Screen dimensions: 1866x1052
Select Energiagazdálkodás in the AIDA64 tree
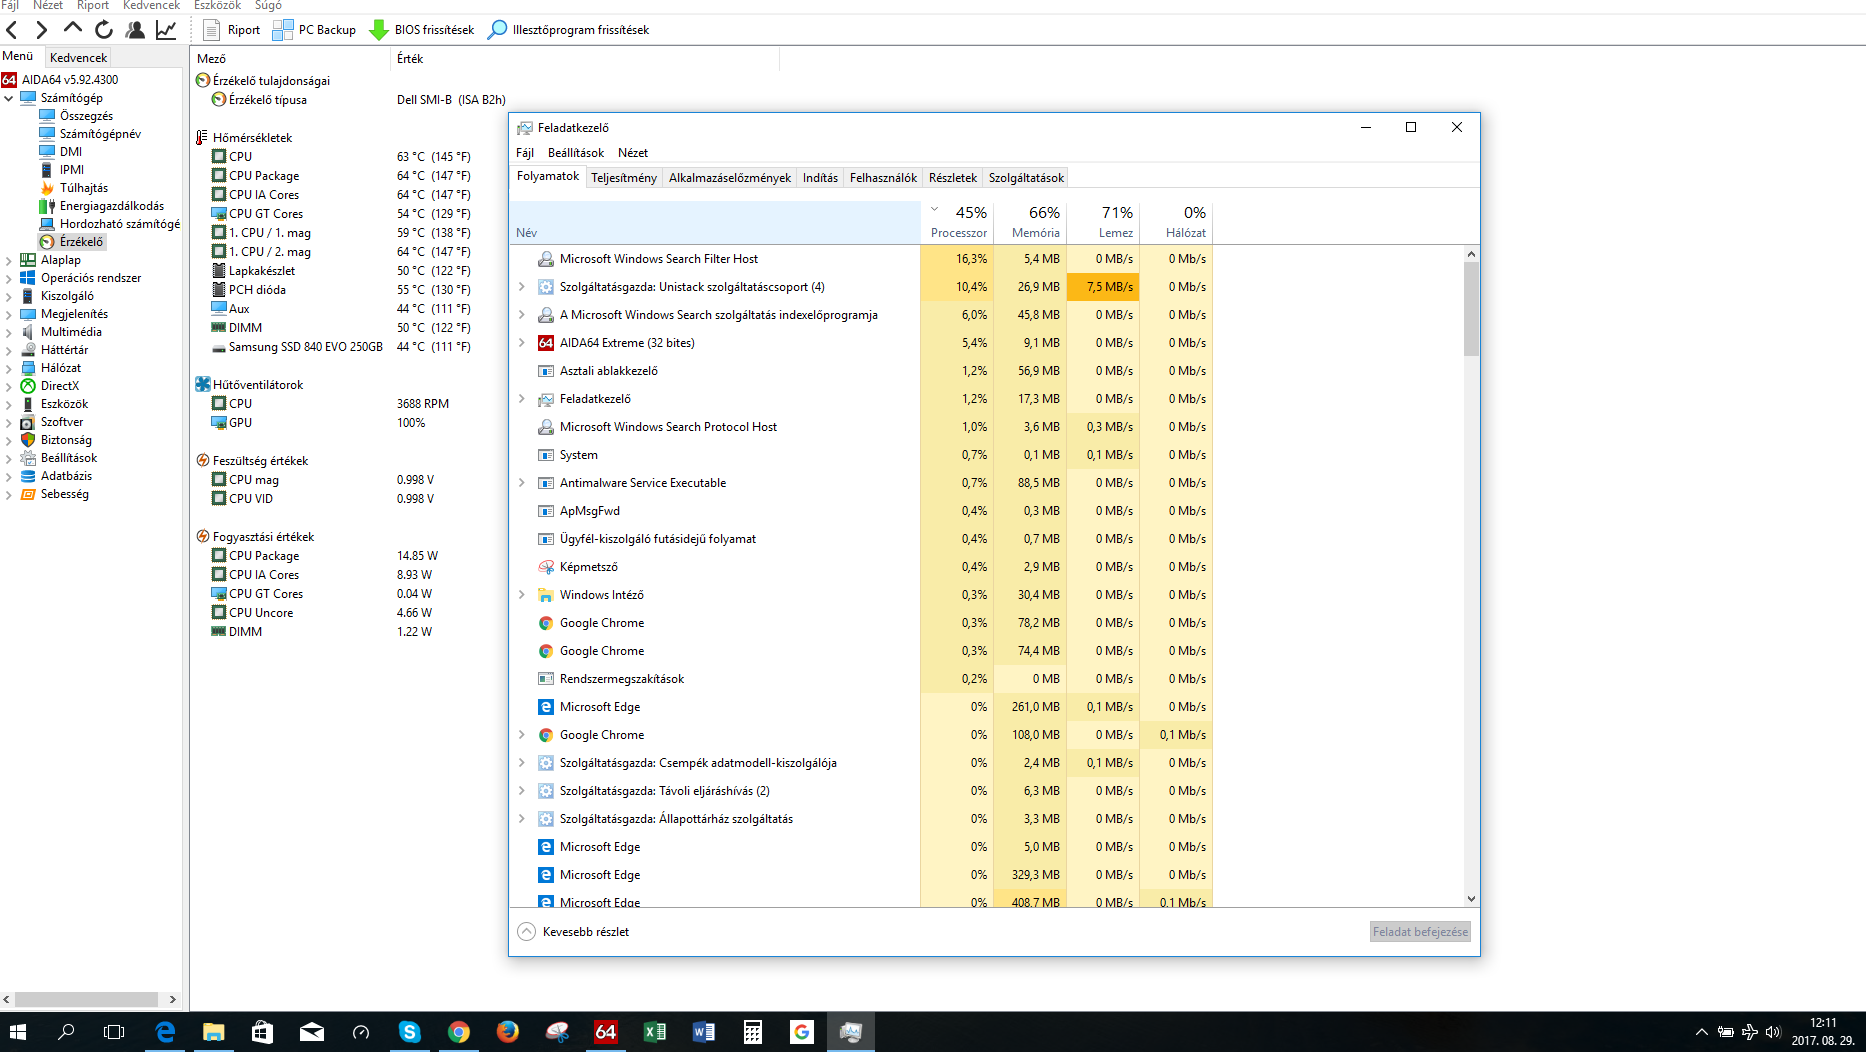[x=112, y=206]
